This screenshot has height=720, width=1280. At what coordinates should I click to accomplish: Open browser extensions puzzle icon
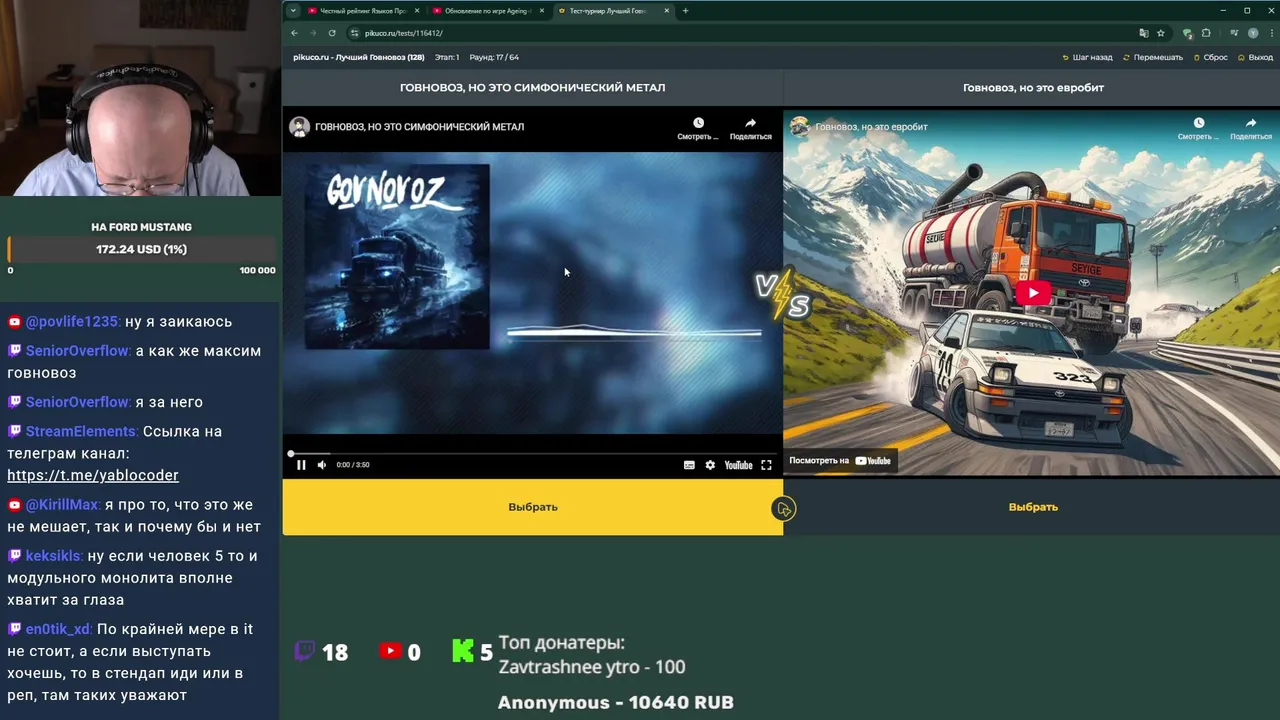[x=1205, y=33]
